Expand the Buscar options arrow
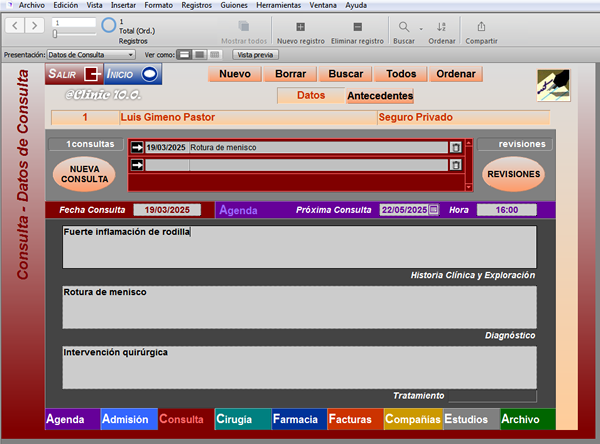600x444 pixels. (x=421, y=29)
